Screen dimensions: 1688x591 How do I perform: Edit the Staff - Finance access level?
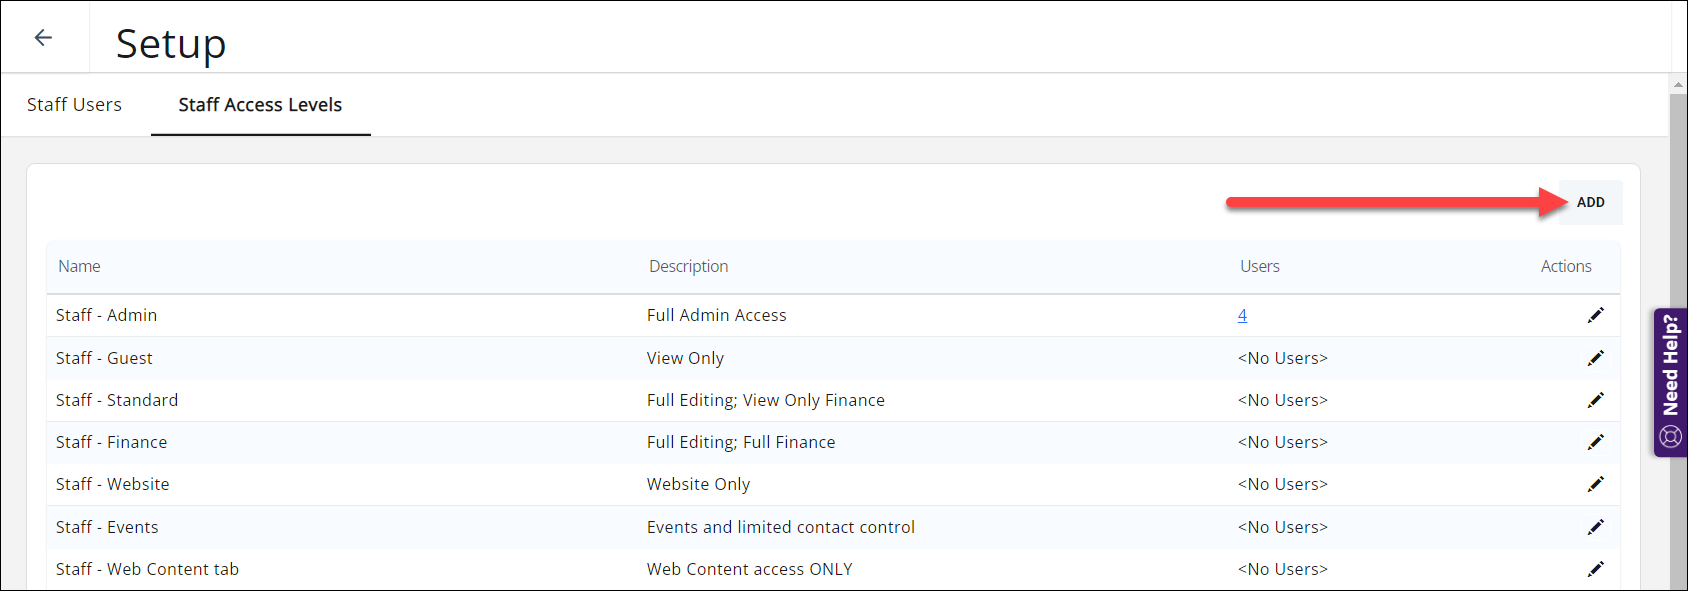click(1597, 441)
